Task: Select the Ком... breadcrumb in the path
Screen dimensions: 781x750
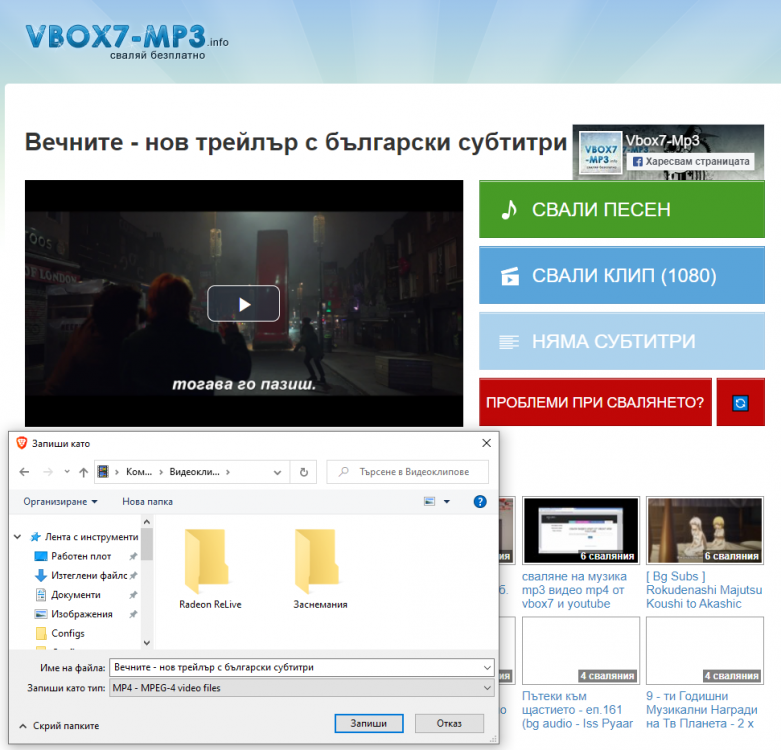Action: (139, 472)
